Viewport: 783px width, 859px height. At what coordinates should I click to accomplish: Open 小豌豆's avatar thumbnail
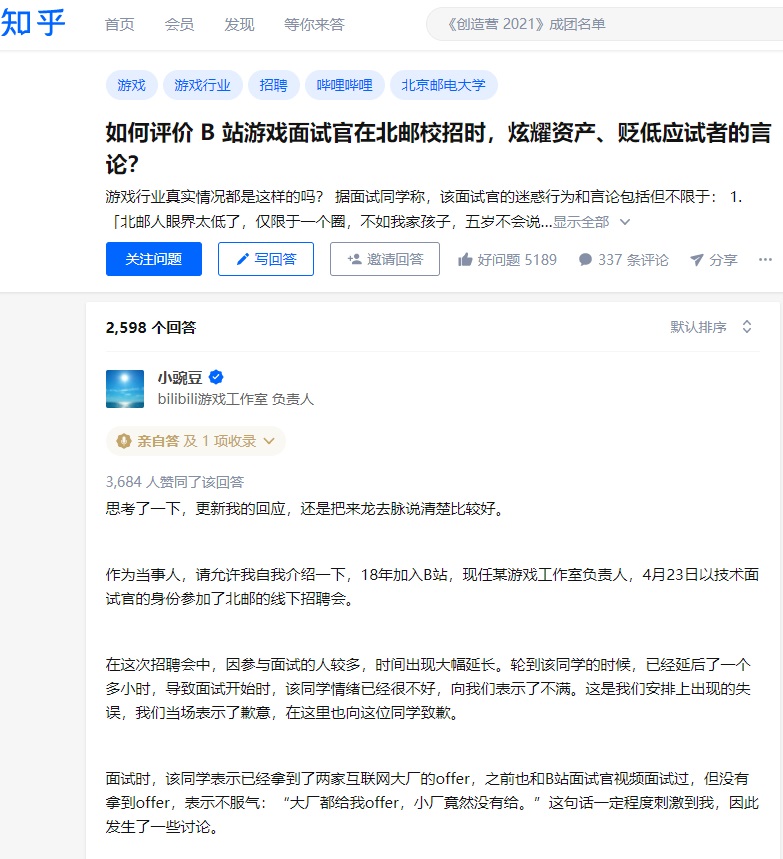tap(125, 389)
